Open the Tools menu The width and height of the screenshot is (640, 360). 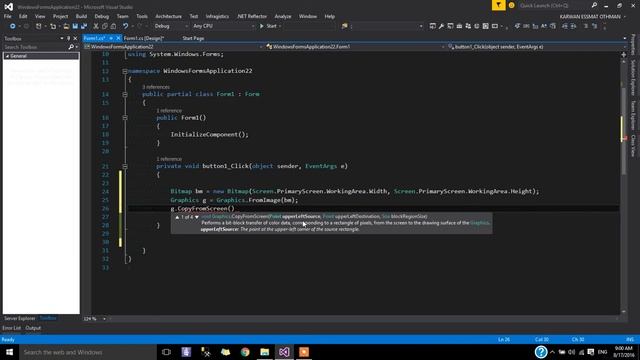142,16
